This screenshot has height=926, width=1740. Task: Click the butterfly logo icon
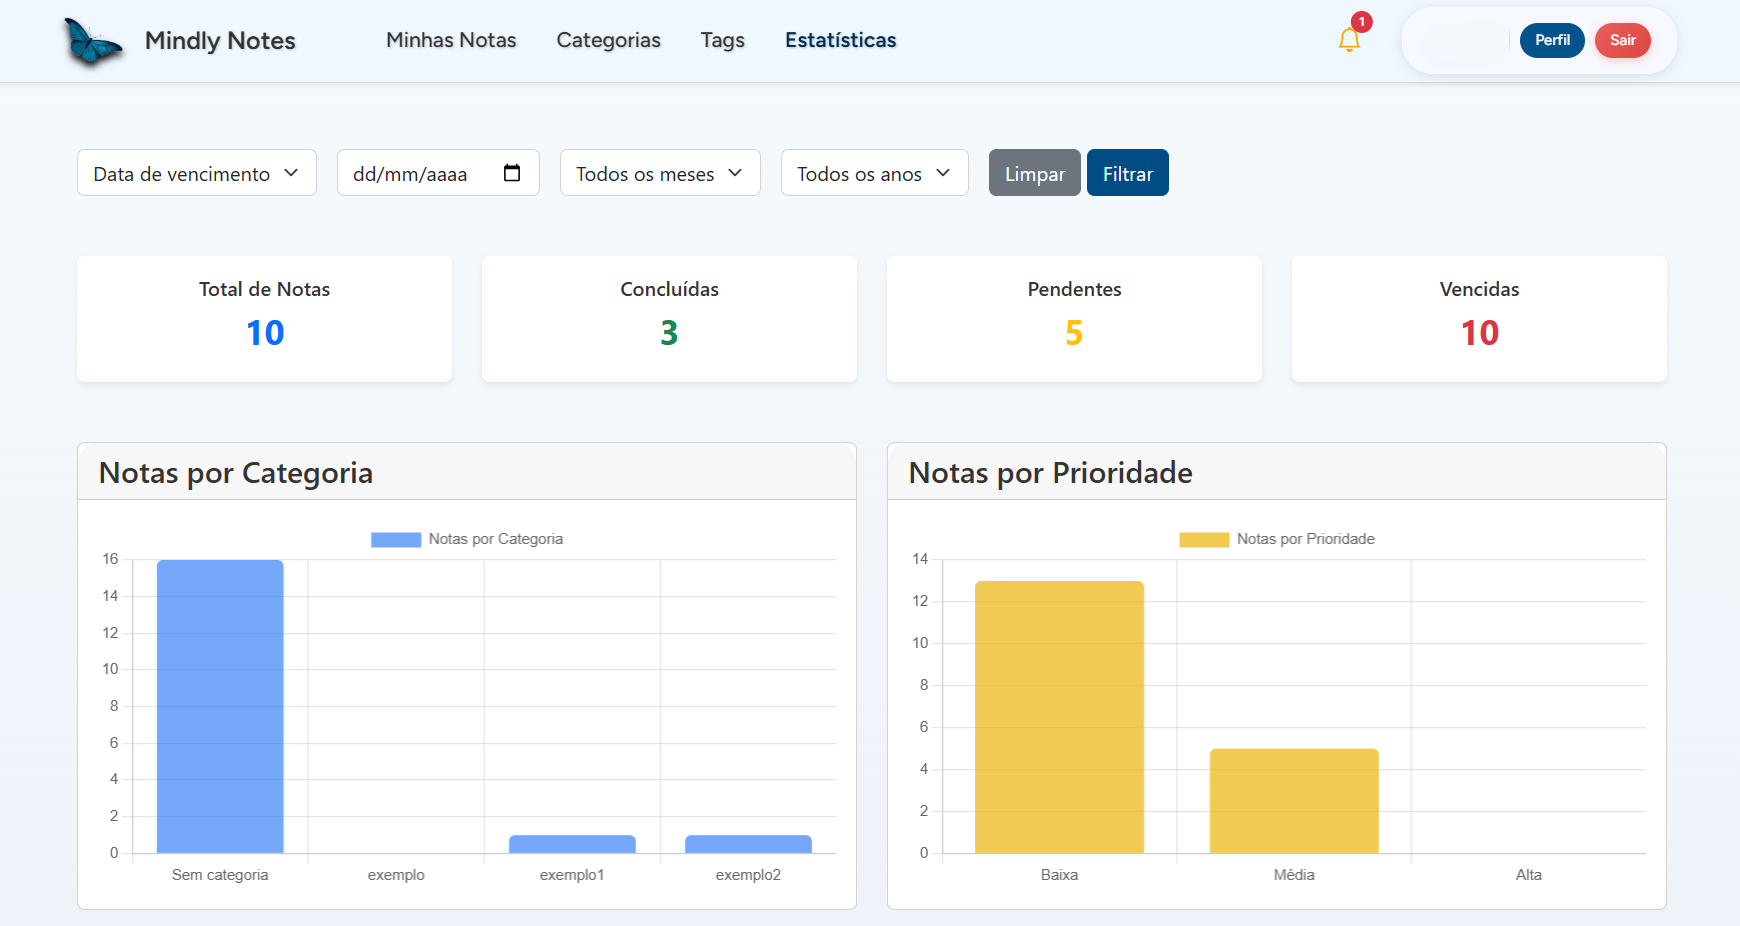click(x=92, y=42)
